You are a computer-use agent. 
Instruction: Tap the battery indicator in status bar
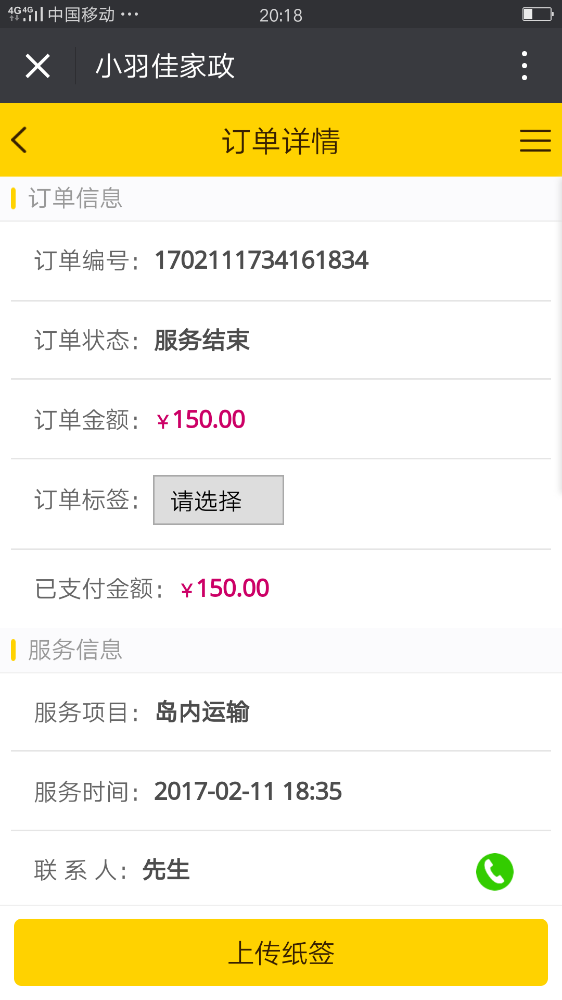point(536,14)
